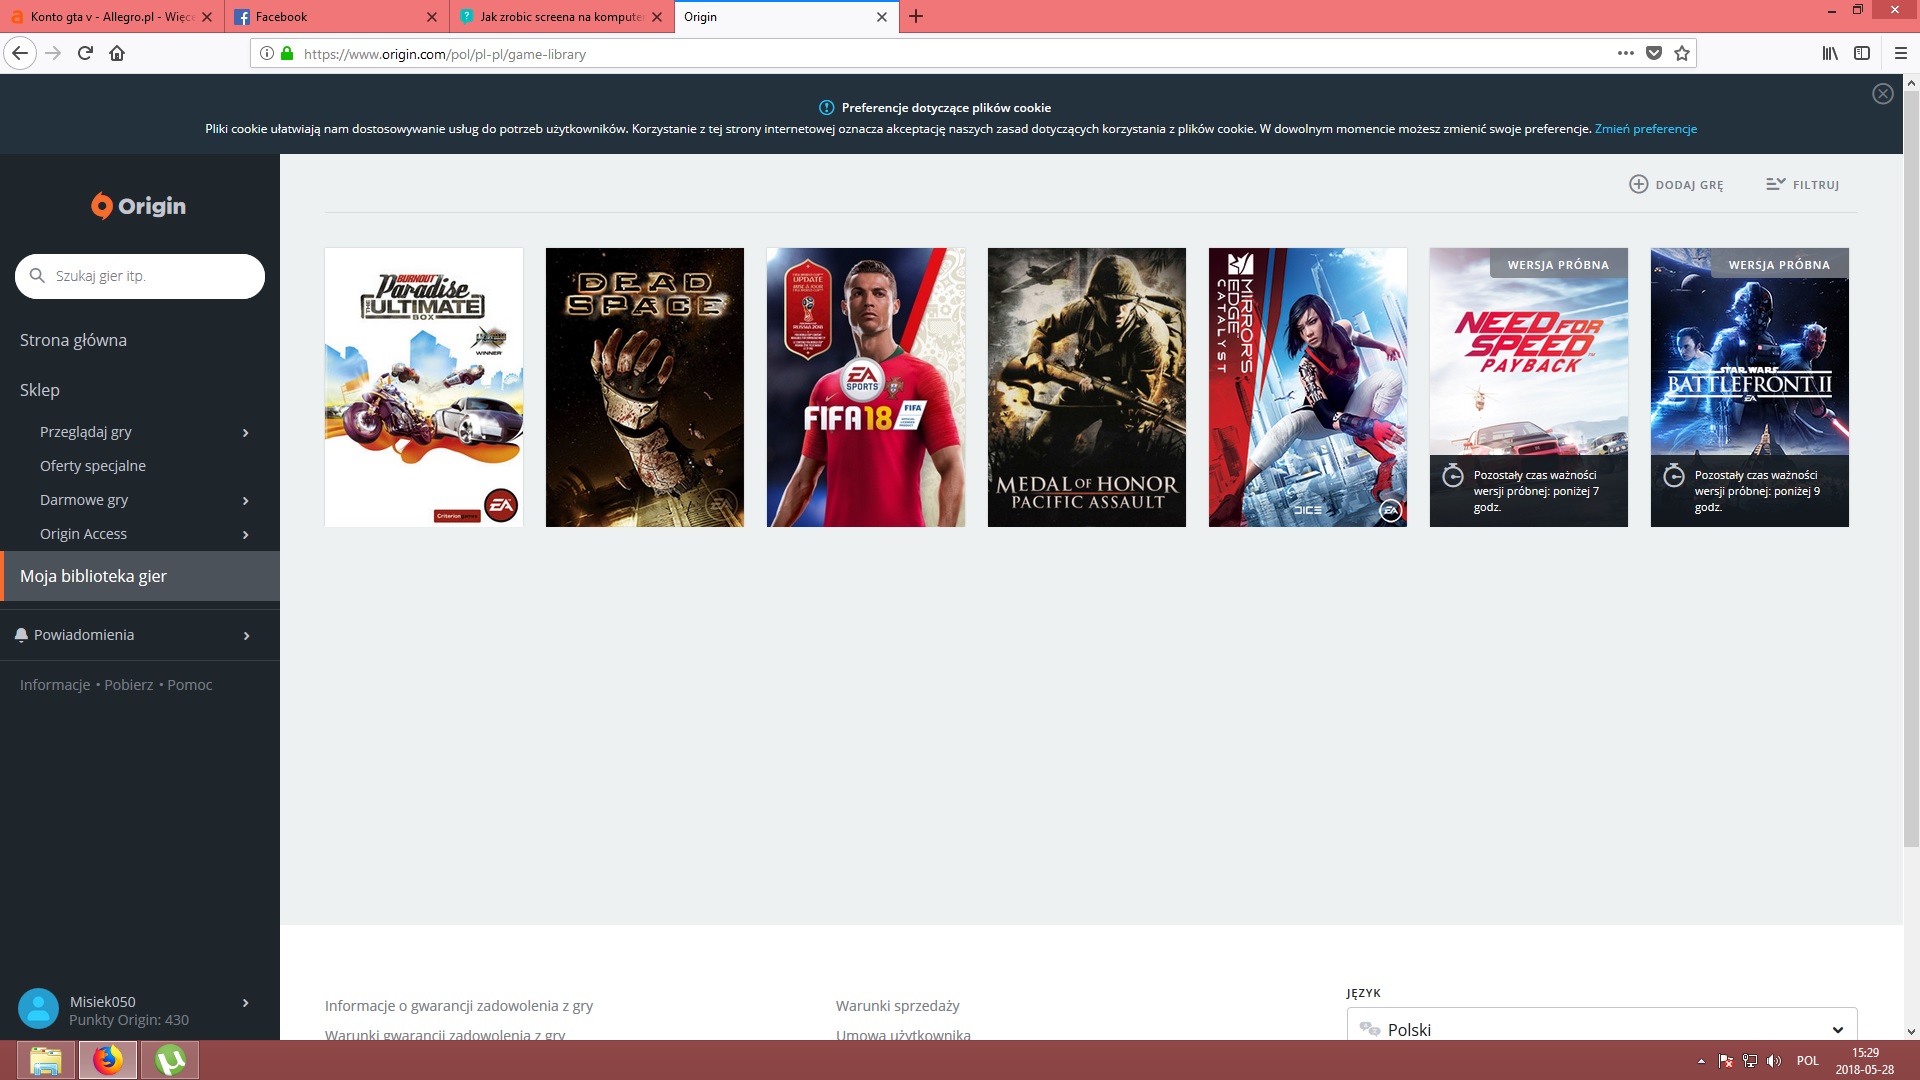This screenshot has height=1080, width=1920.
Task: Click the bell icon next to Powiadomienia
Action: (21, 635)
